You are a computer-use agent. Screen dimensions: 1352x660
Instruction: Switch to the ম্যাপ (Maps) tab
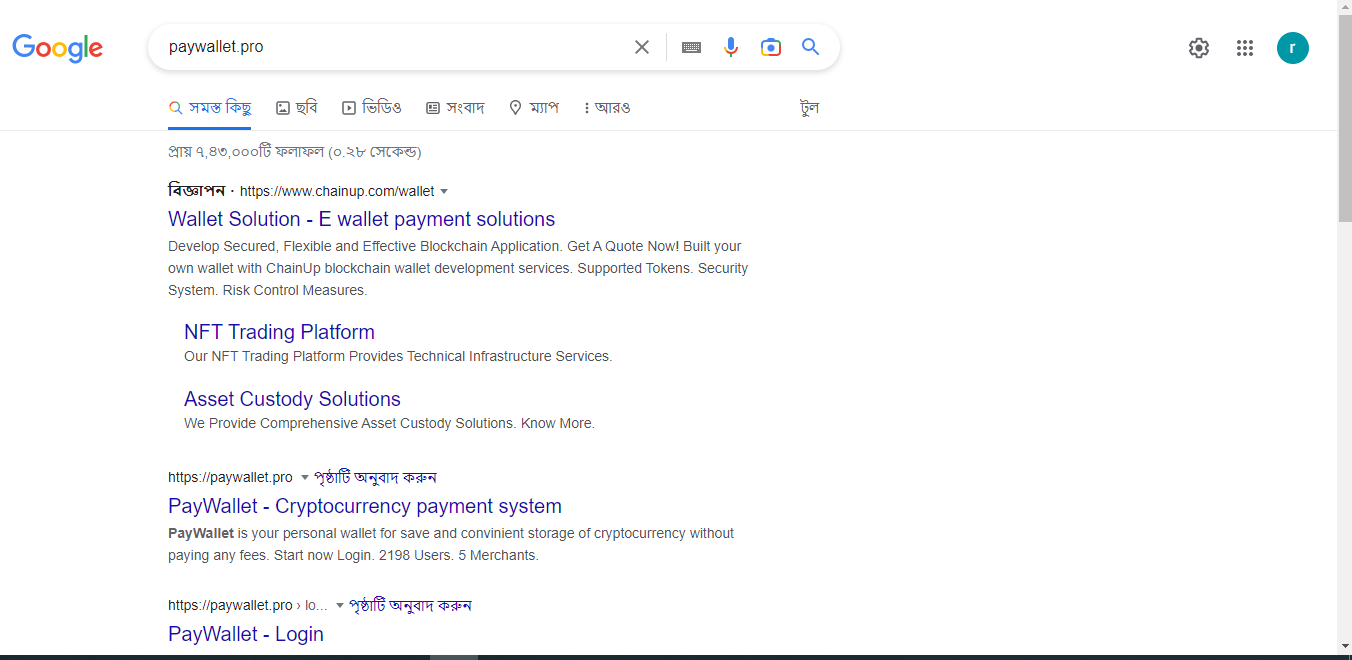click(534, 108)
